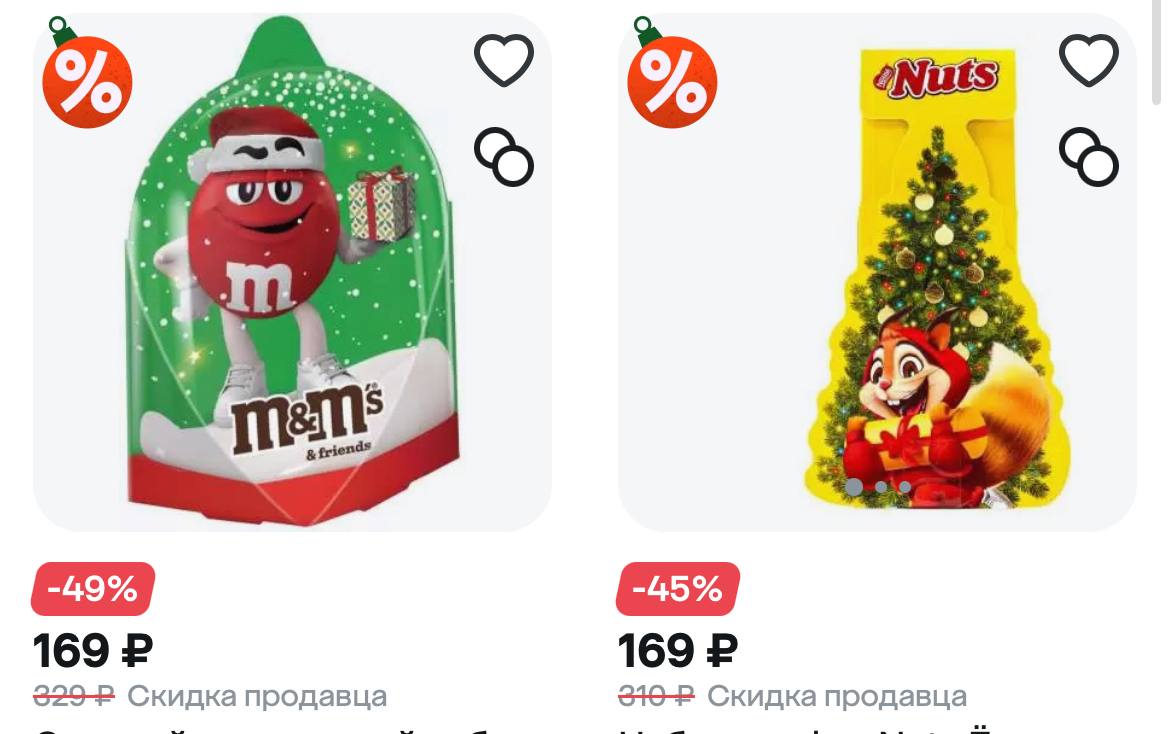The image size is (1170, 734).
Task: Open the M&M's snow globe product image
Action: (292, 272)
